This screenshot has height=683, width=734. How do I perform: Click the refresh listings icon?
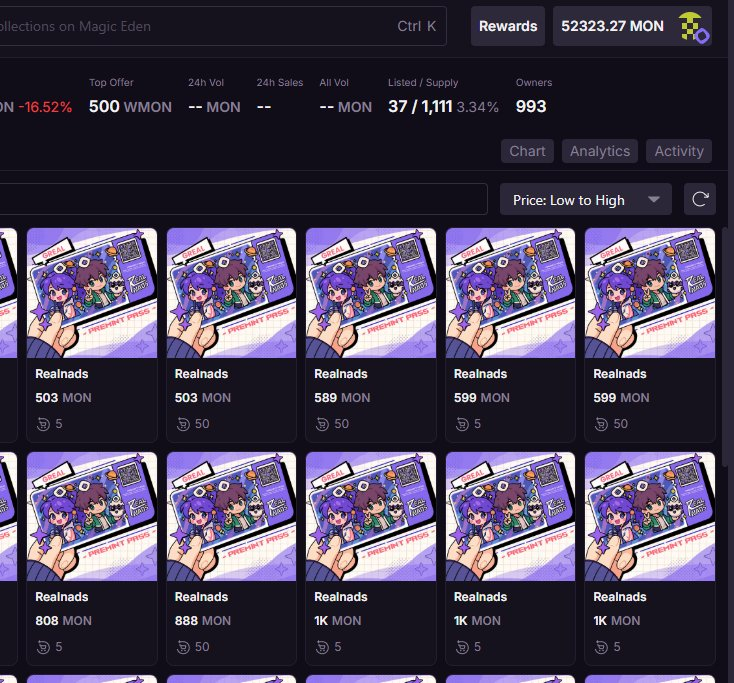699,199
